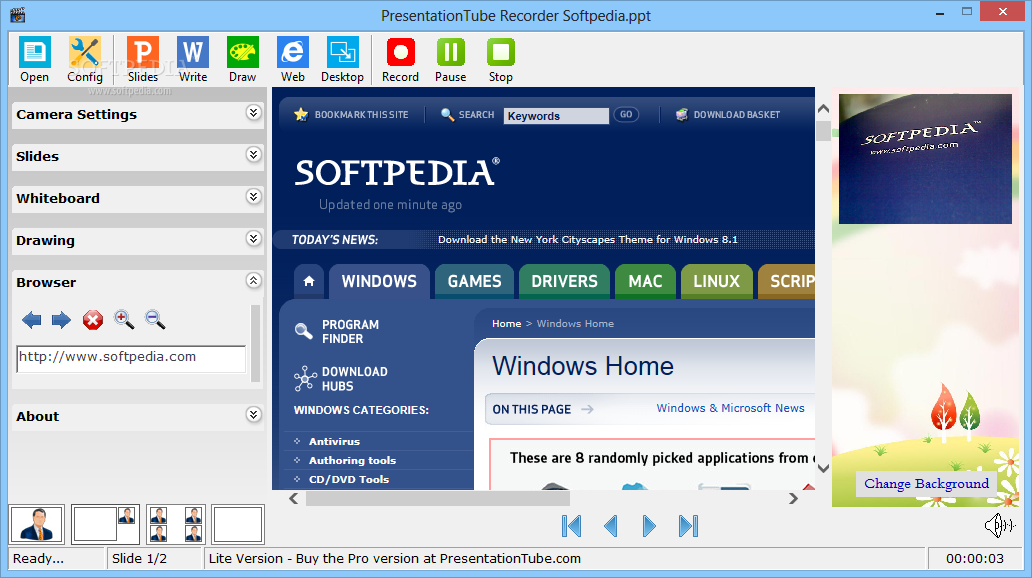This screenshot has height=578, width=1032.
Task: Click the SOFTPEDIA logo on the page
Action: (x=397, y=172)
